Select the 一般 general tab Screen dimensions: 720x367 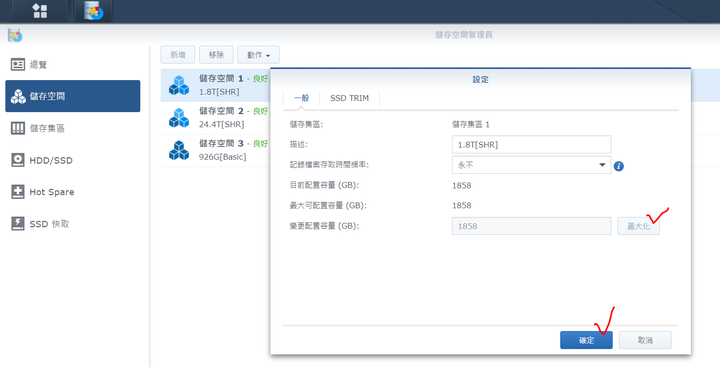click(x=302, y=98)
